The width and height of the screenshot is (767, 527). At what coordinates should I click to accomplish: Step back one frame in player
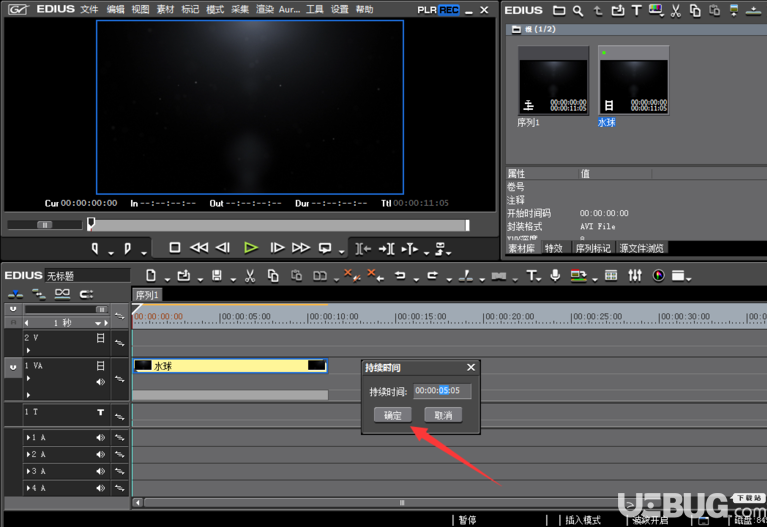tap(223, 248)
